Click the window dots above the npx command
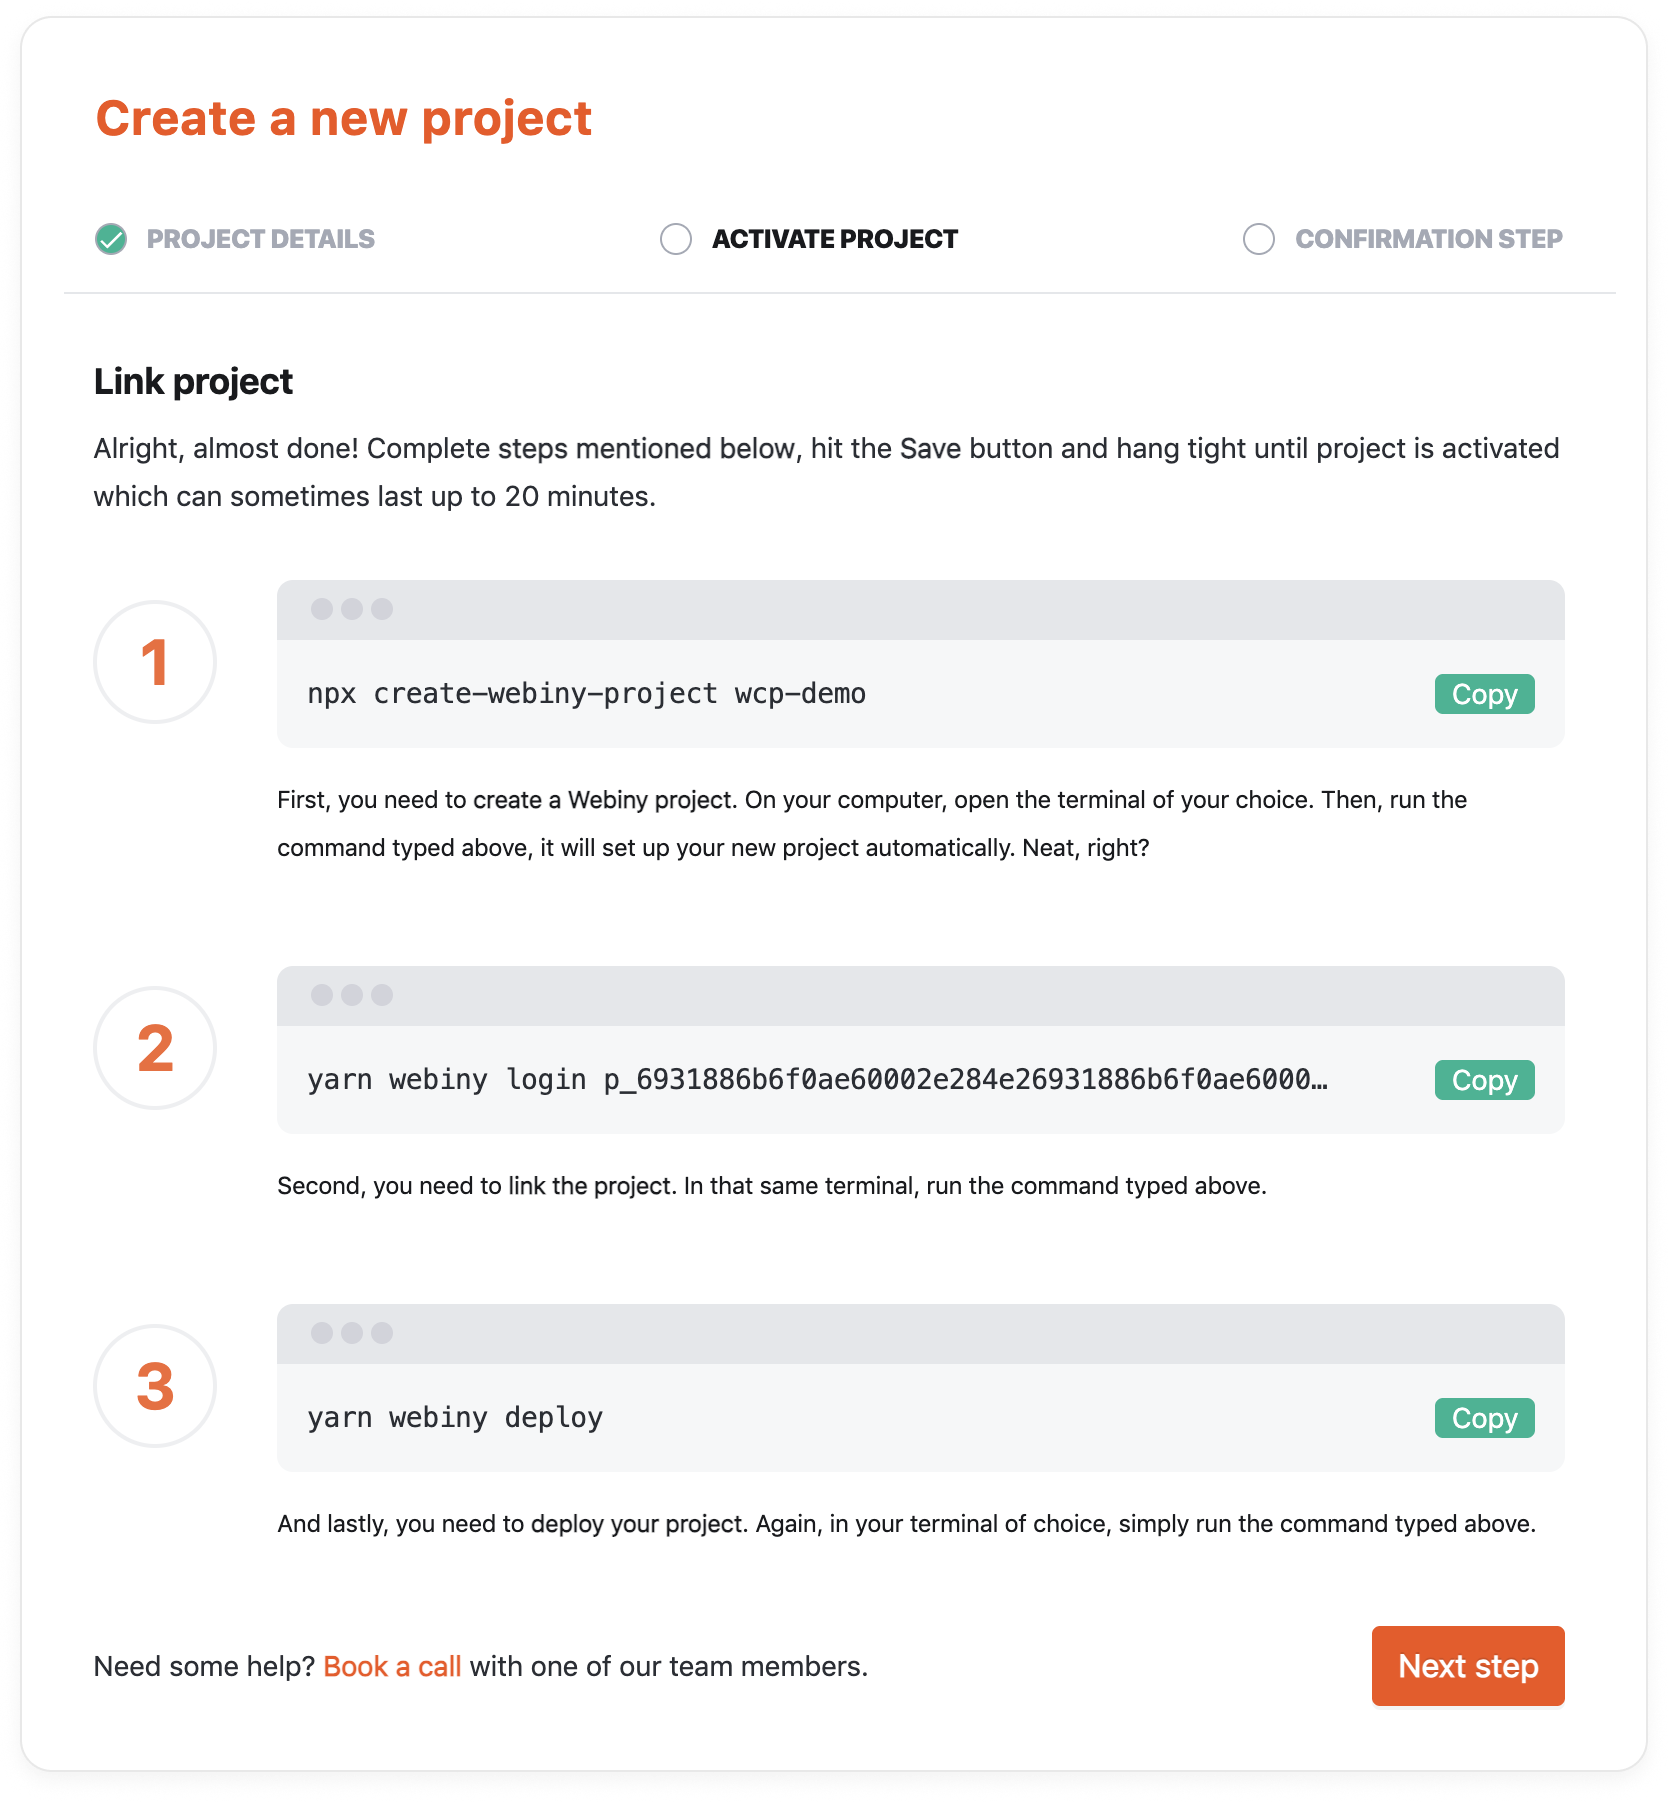 (352, 606)
